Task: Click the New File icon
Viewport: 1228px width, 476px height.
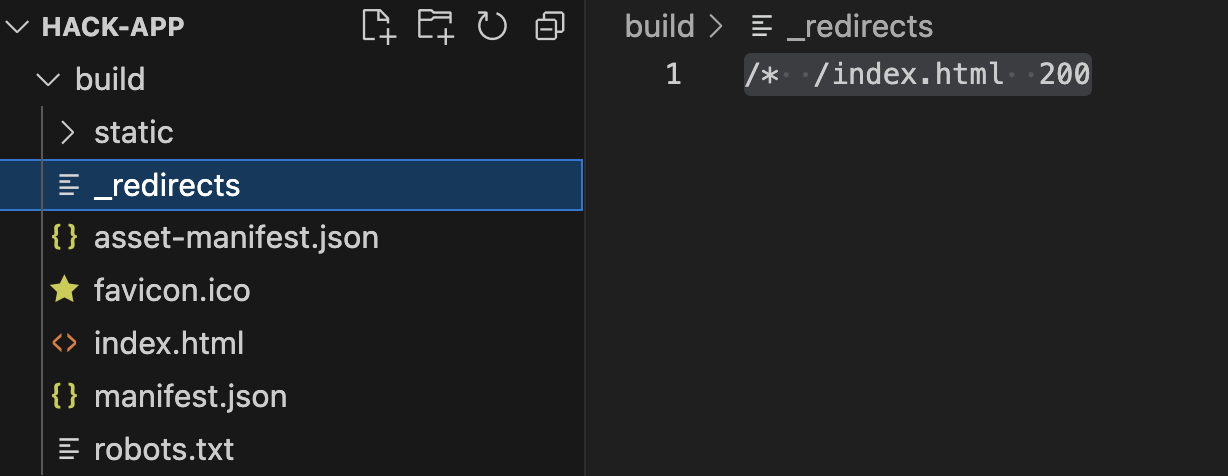Action: pos(379,26)
